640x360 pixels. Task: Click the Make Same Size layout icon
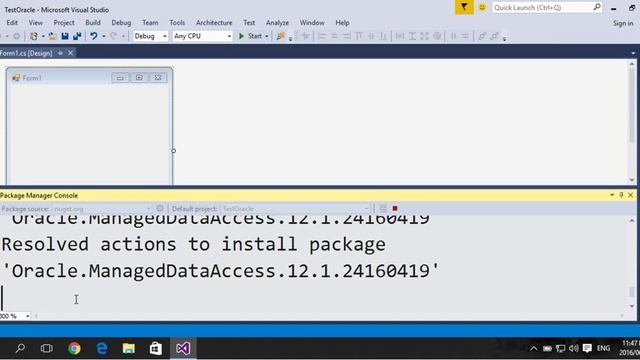click(x=424, y=36)
